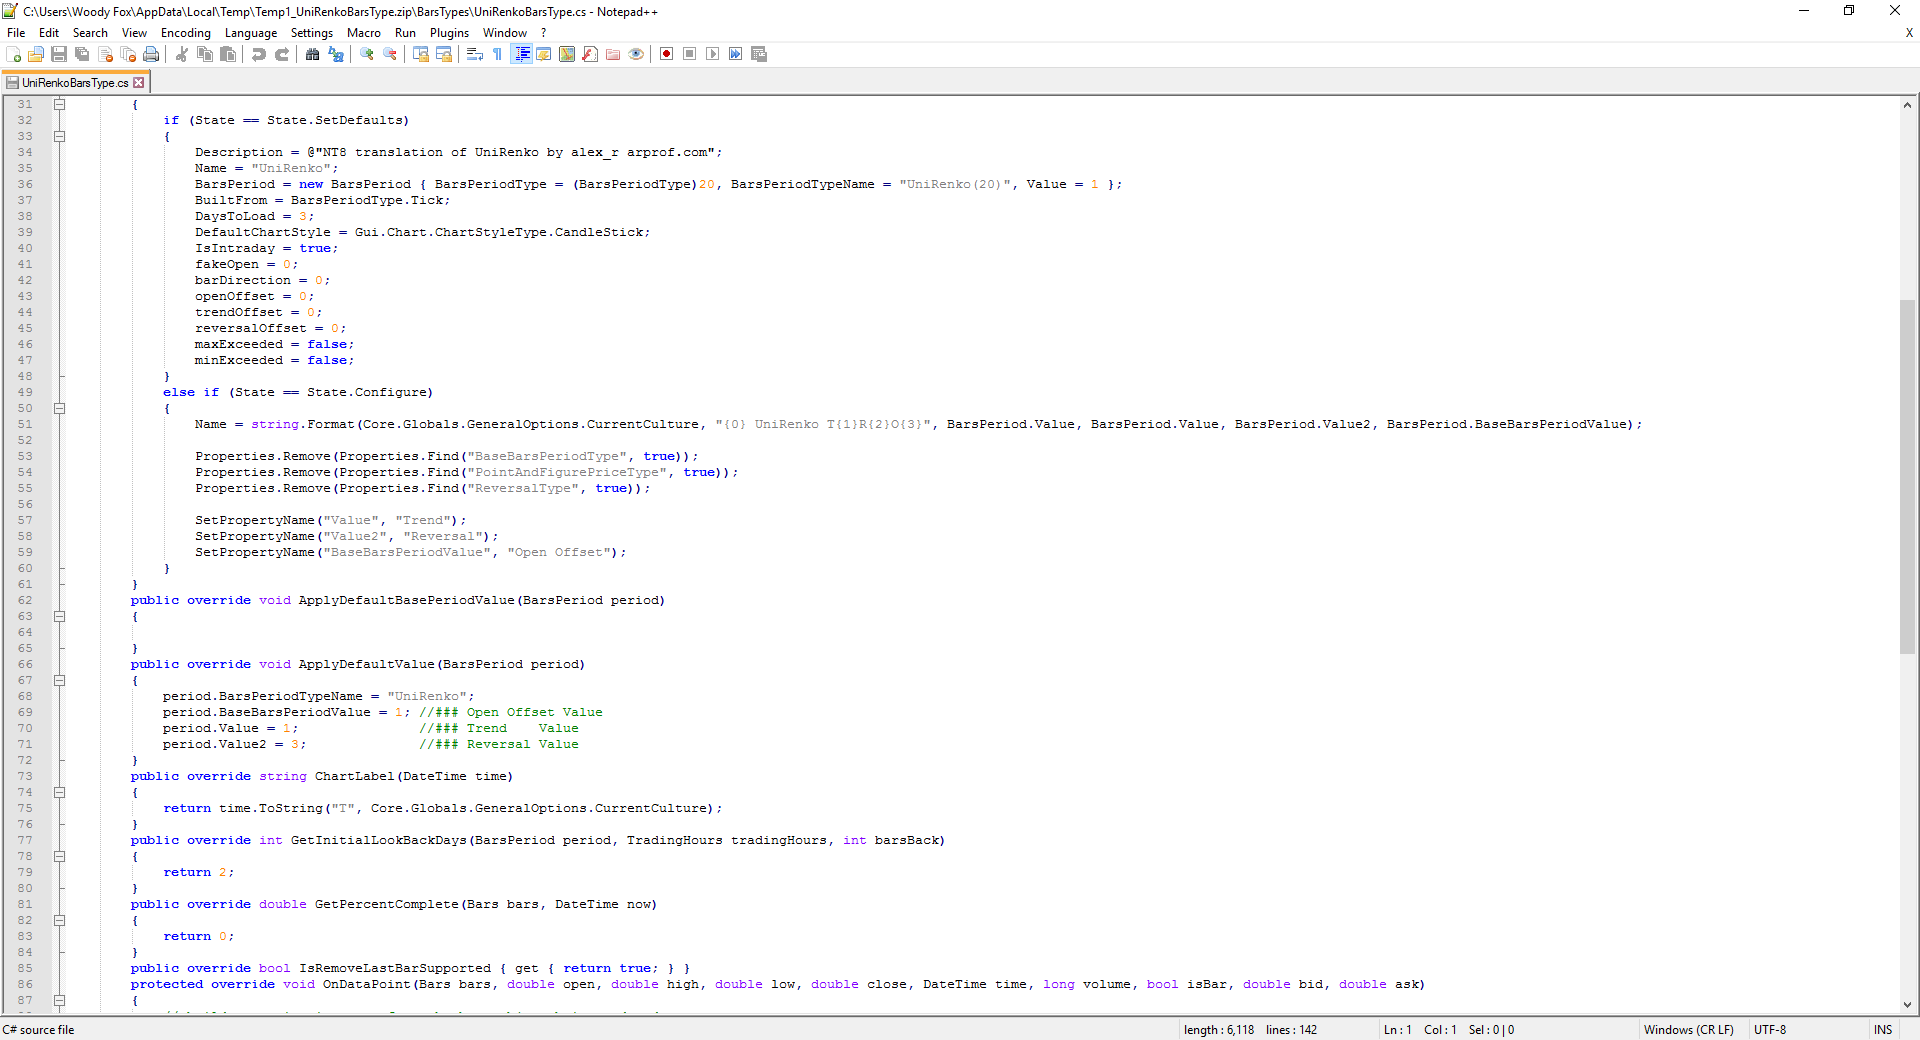The image size is (1920, 1040).
Task: Open the user-defined language dialog icon
Action: 544,54
